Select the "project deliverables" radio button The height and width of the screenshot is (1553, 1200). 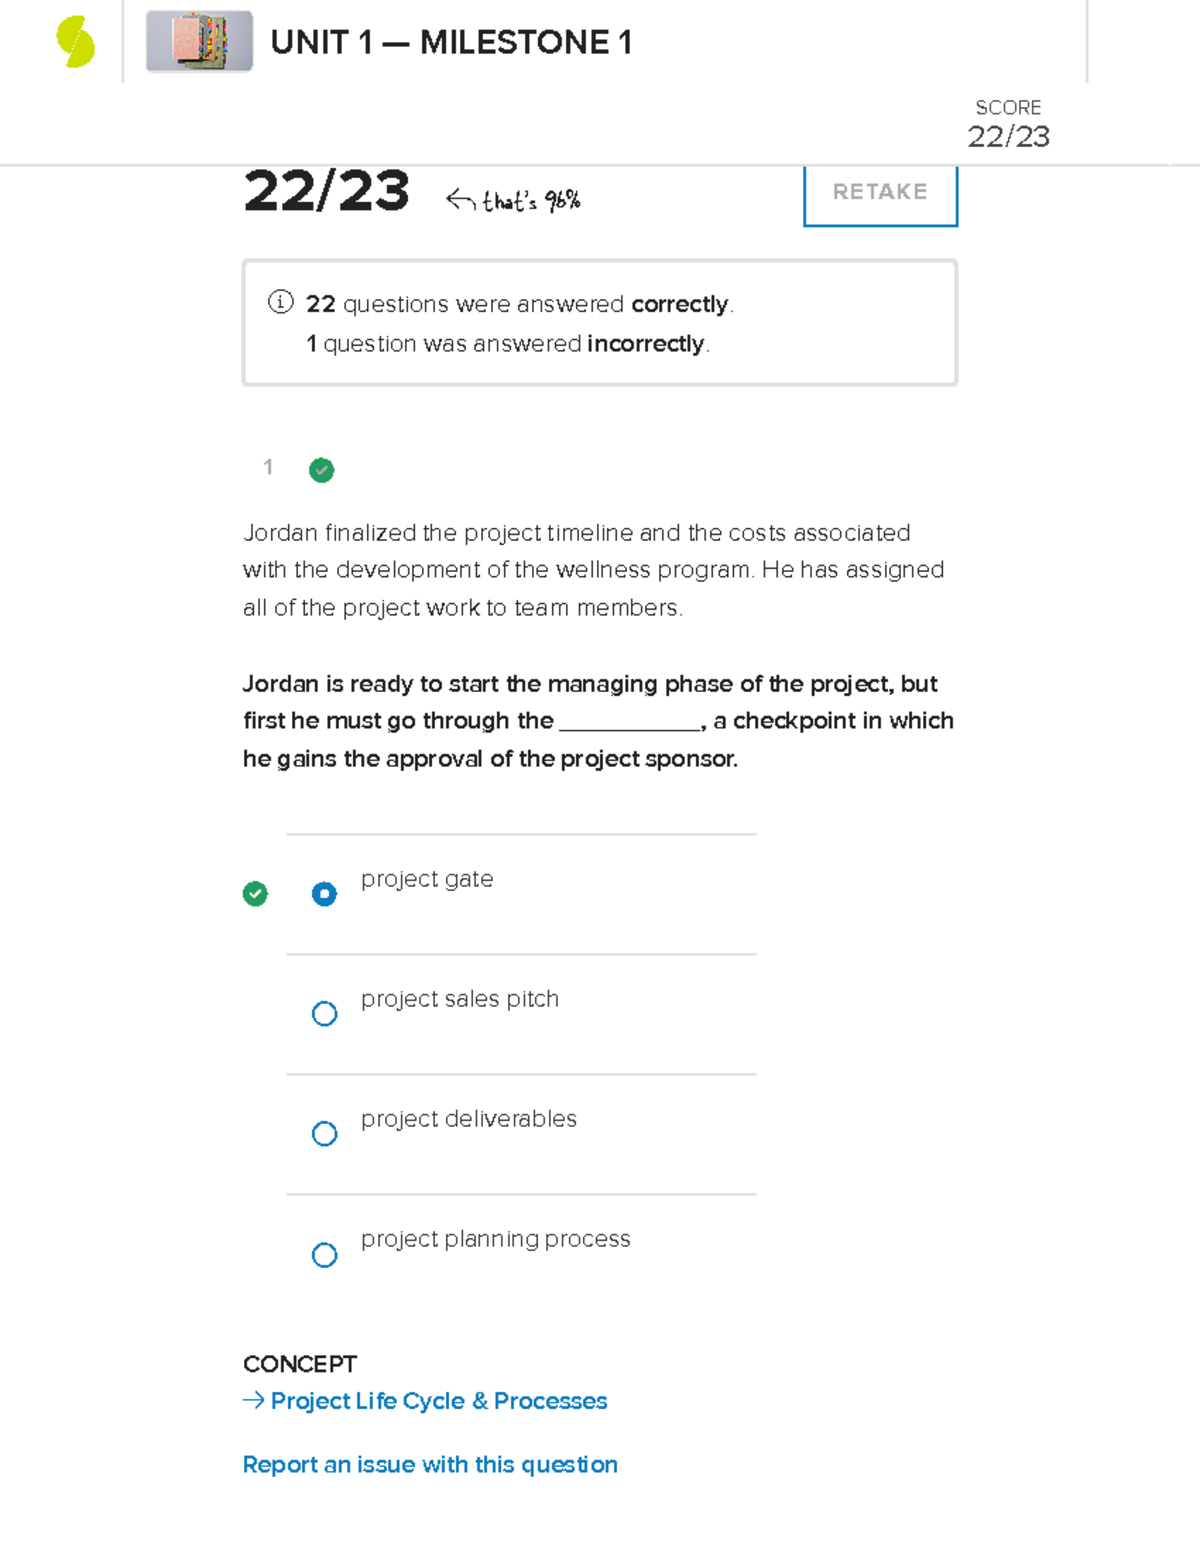click(324, 1133)
